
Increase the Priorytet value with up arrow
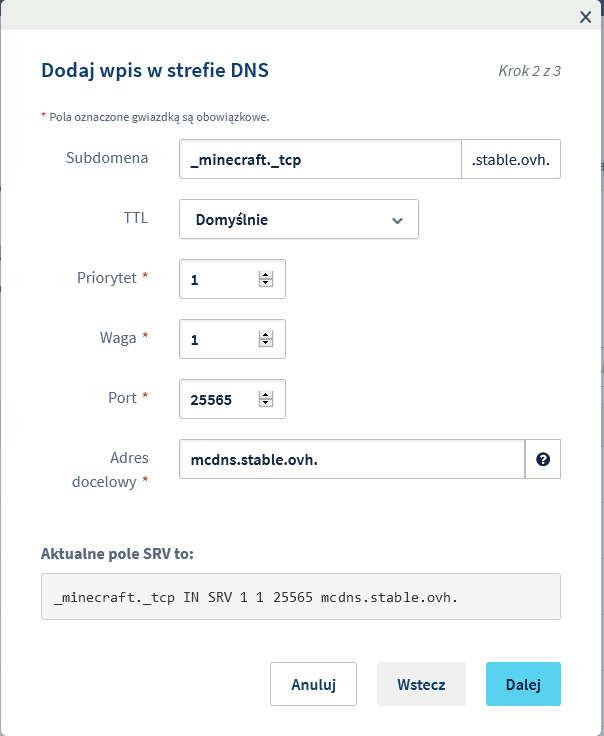[x=266, y=275]
